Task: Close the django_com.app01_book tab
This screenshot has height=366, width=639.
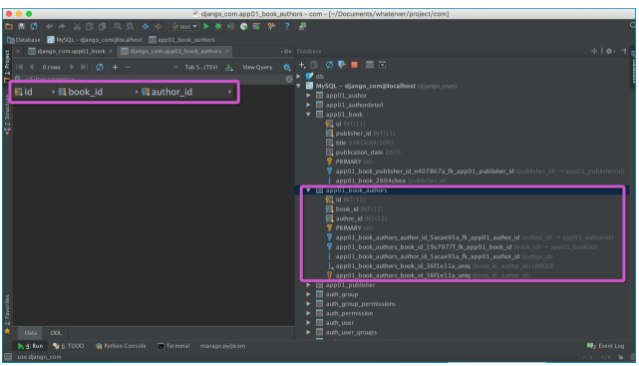Action: coord(110,51)
